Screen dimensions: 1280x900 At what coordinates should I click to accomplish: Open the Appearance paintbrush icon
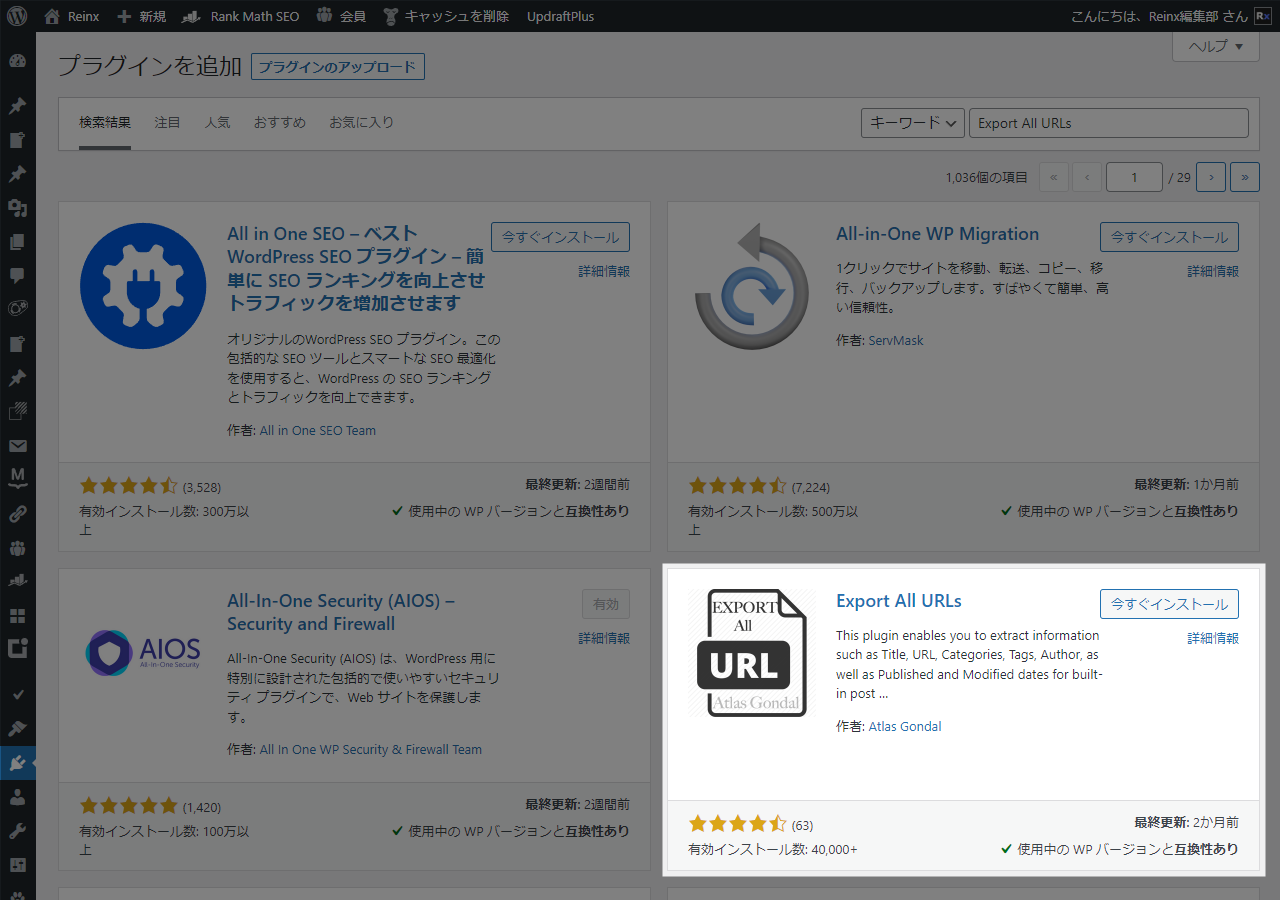[17, 728]
